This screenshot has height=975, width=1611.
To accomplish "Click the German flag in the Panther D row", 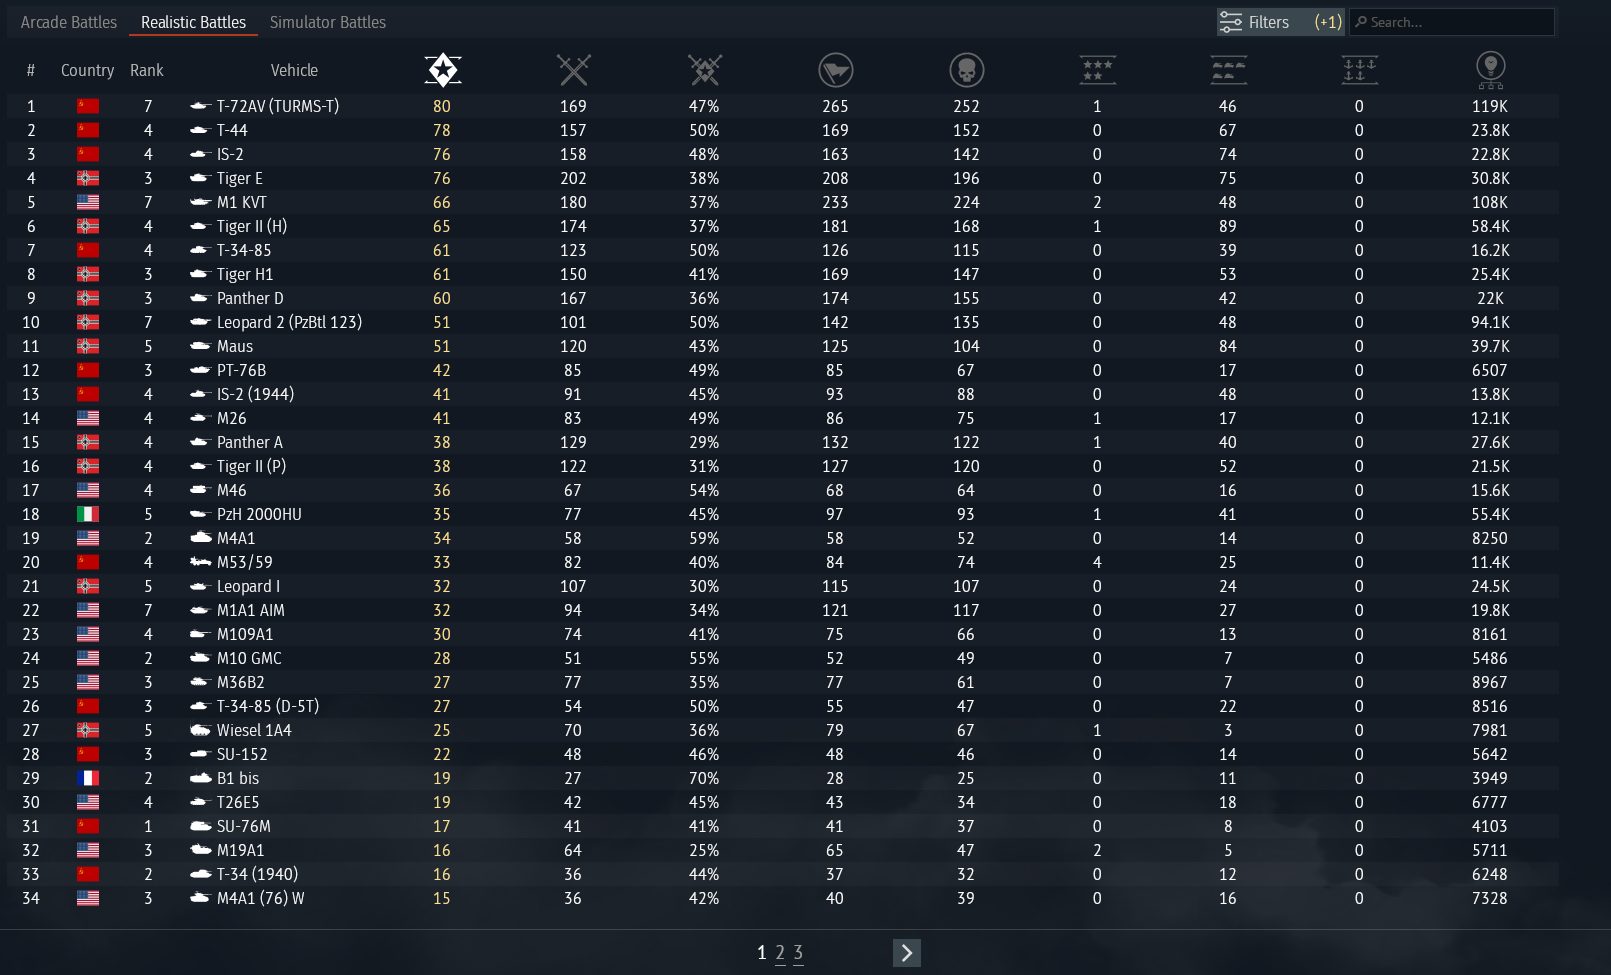I will pyautogui.click(x=88, y=298).
